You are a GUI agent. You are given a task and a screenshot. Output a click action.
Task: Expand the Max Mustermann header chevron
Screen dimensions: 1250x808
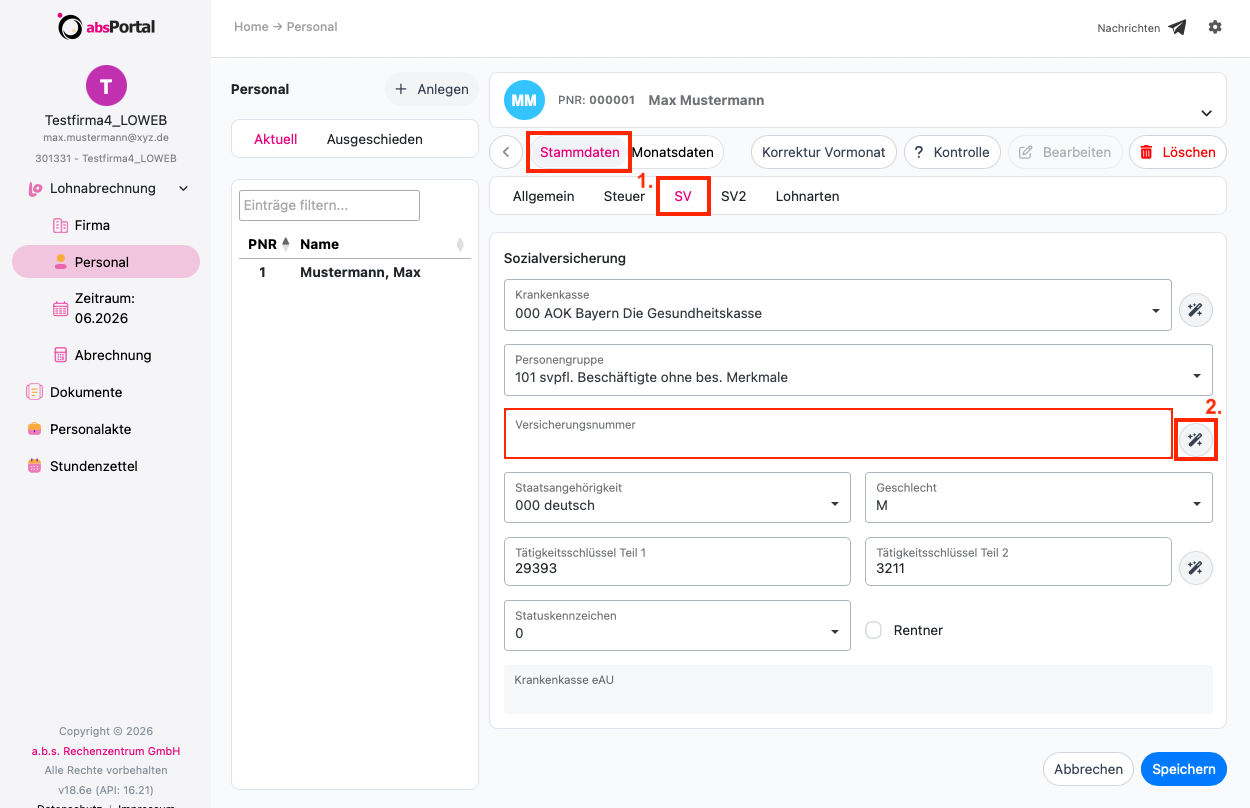(x=1206, y=113)
